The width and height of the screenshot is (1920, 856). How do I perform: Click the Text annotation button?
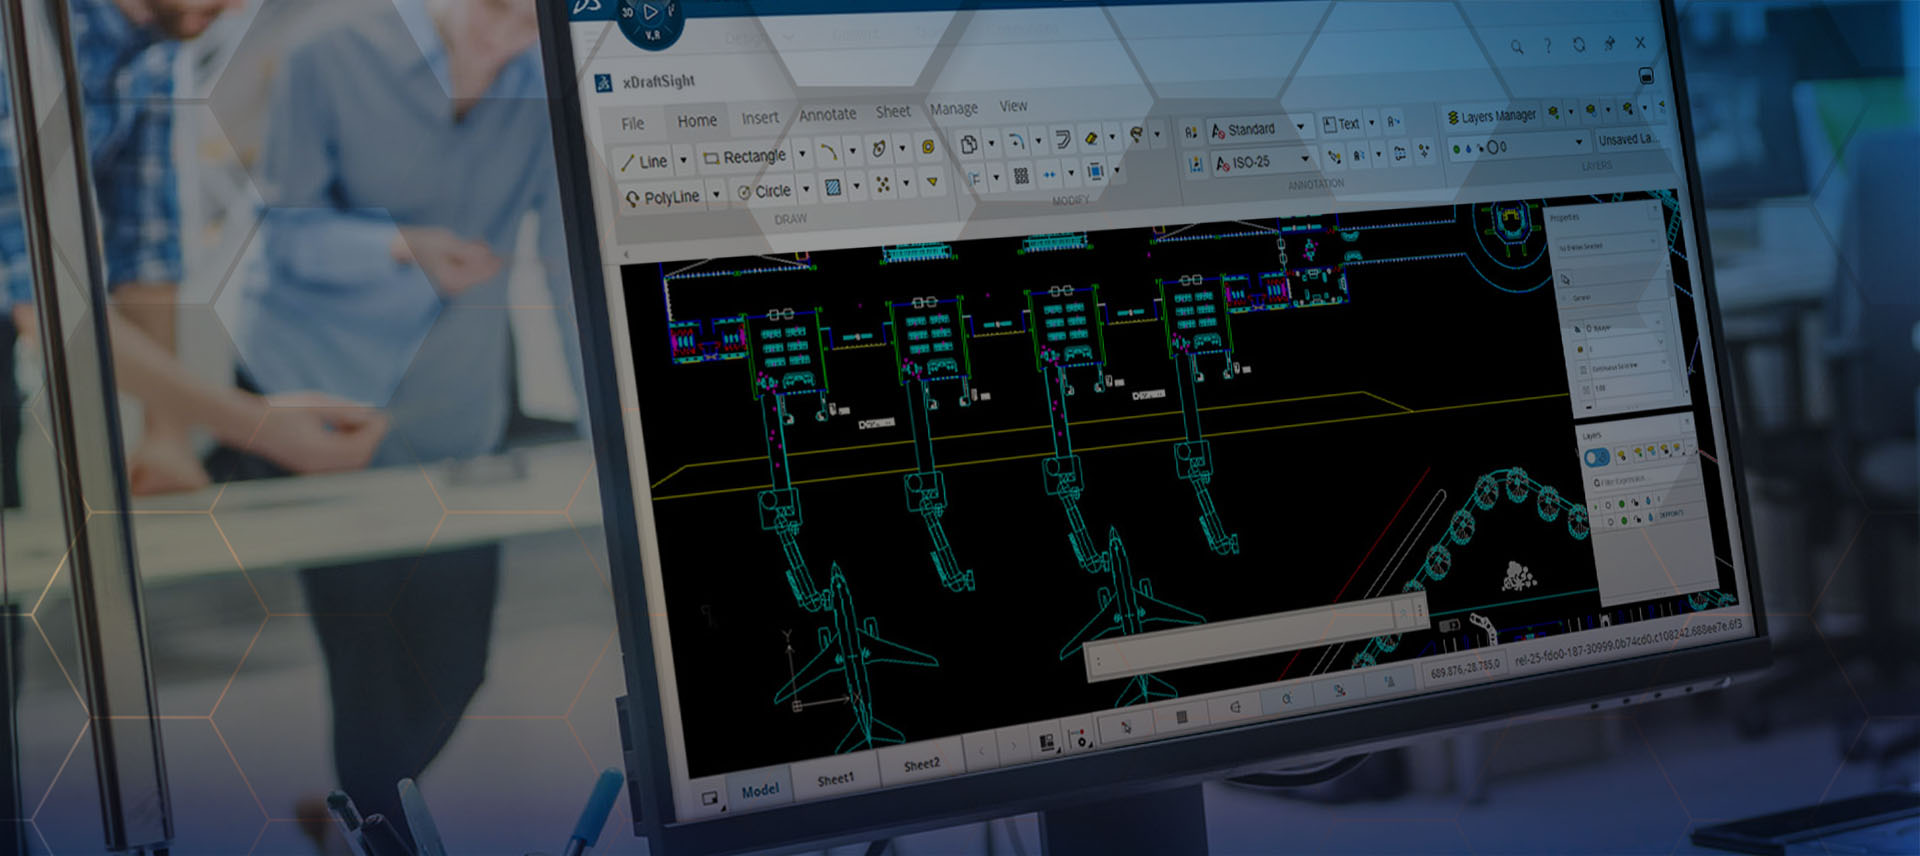click(x=1341, y=124)
